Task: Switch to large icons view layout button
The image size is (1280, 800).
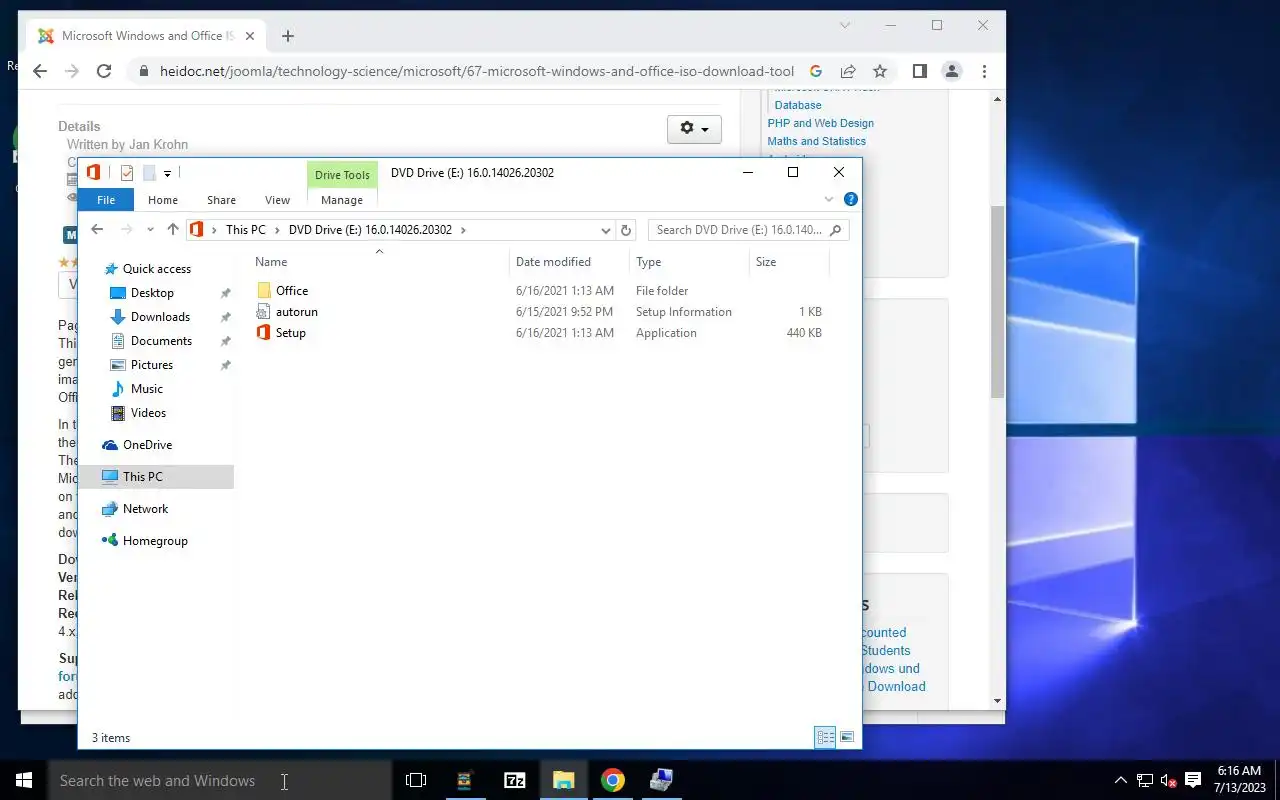Action: point(847,738)
